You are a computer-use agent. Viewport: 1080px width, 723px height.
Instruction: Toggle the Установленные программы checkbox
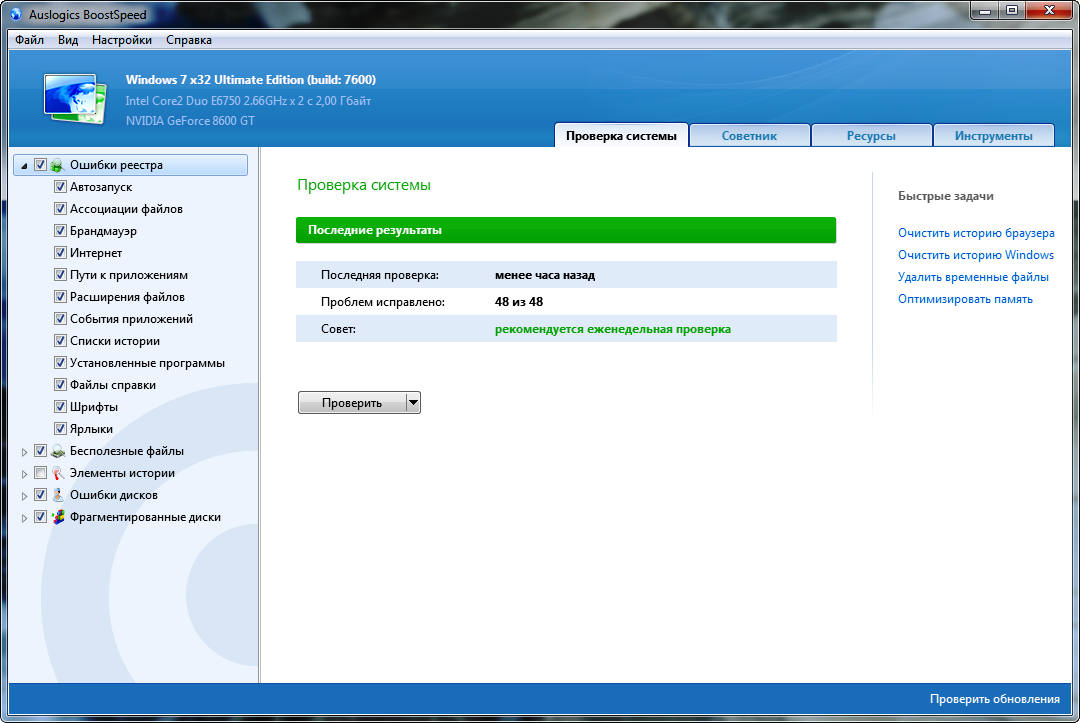point(60,363)
